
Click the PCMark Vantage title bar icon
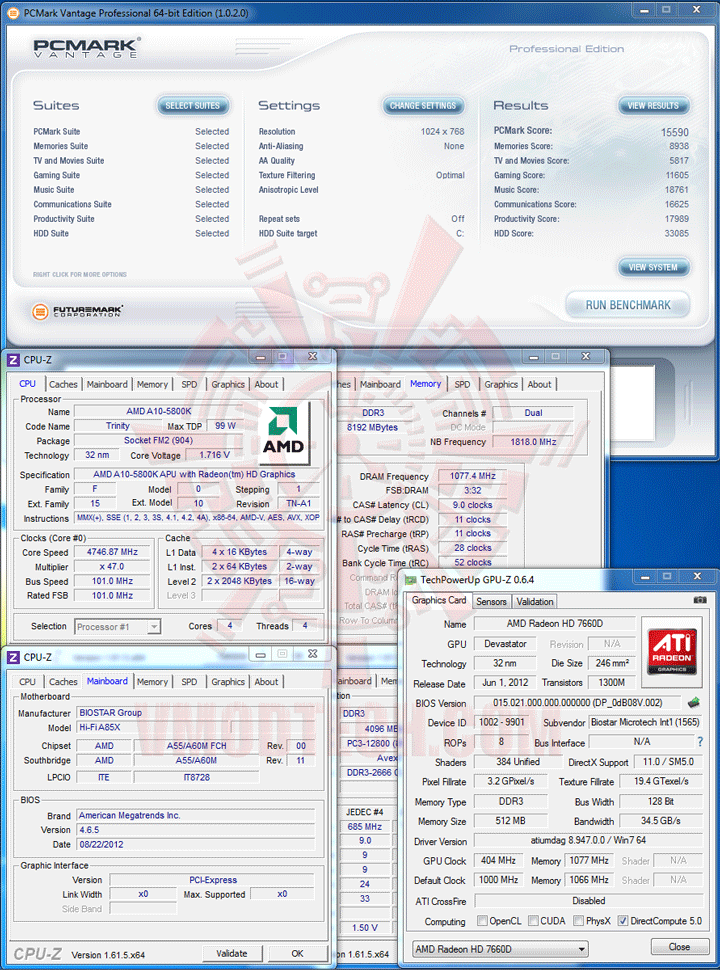pos(12,12)
